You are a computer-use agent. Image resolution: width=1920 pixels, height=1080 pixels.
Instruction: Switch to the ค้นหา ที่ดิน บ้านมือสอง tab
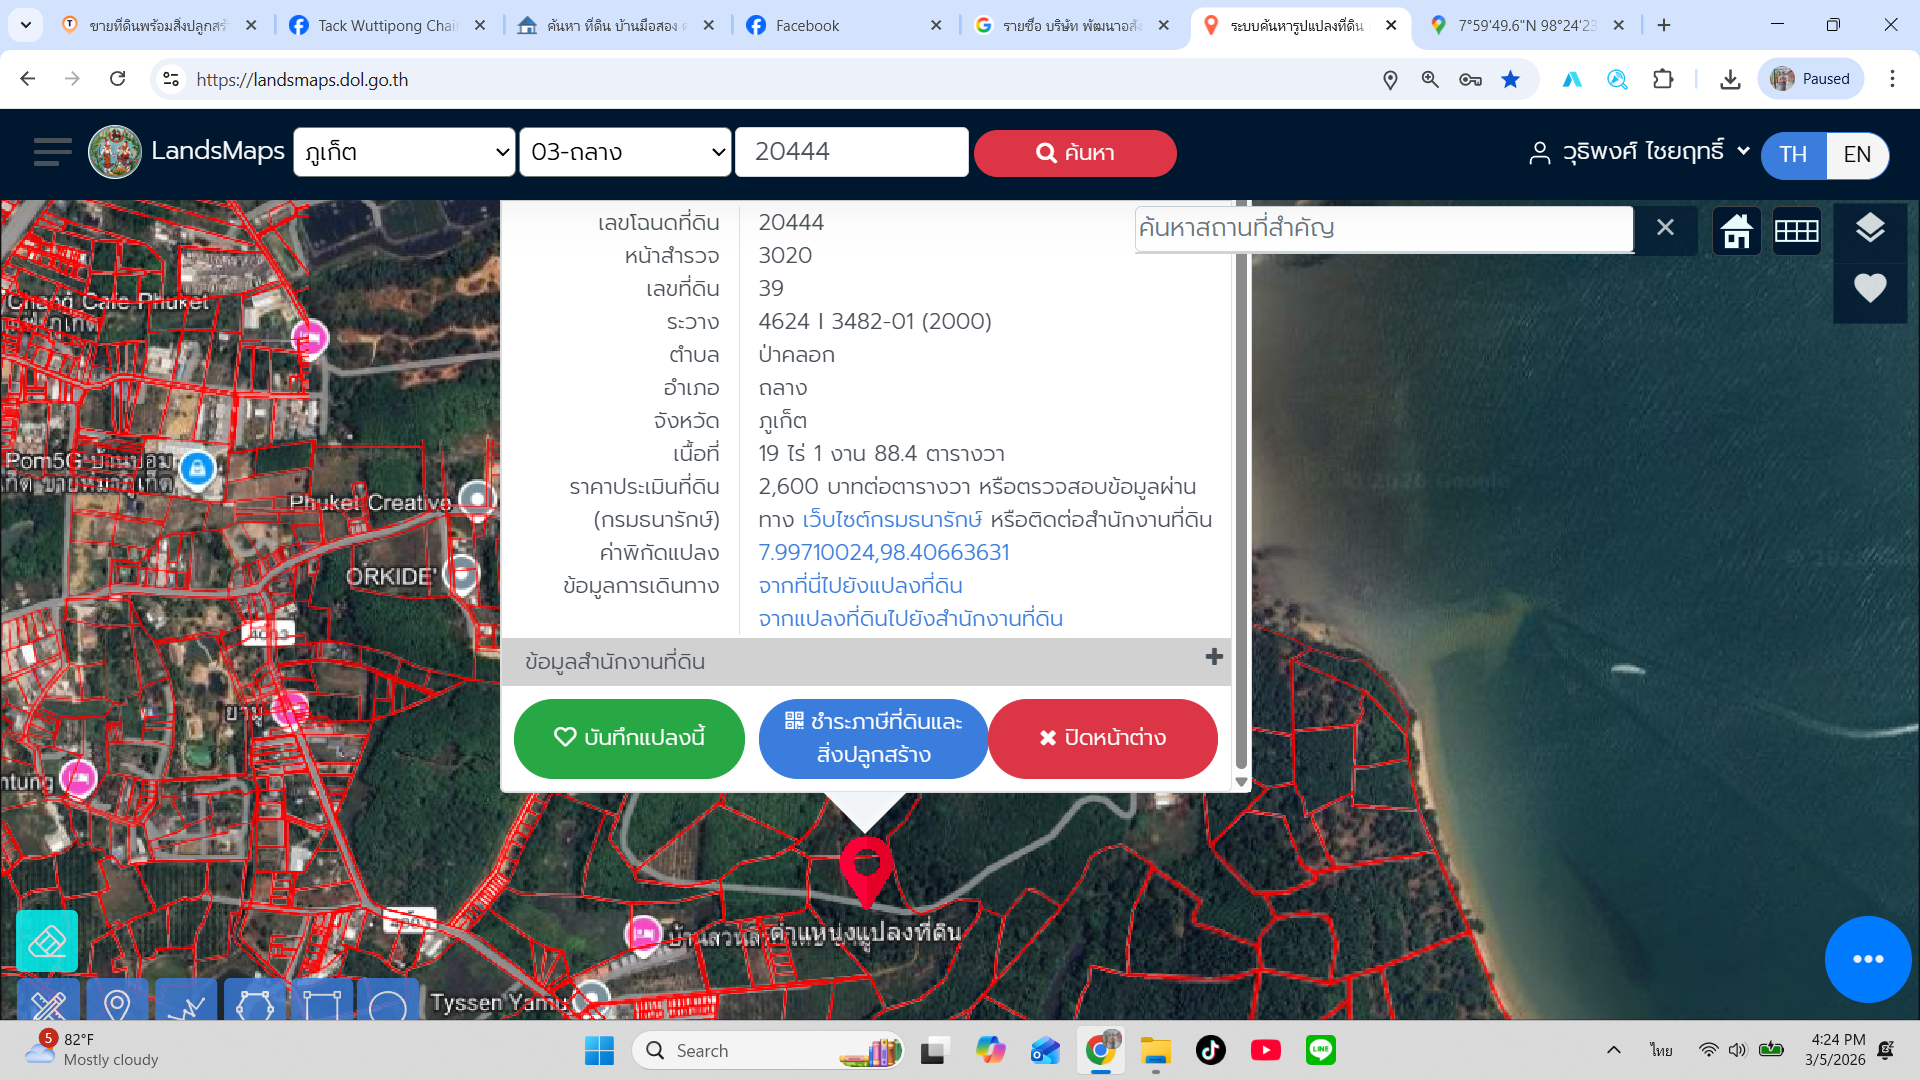(615, 25)
